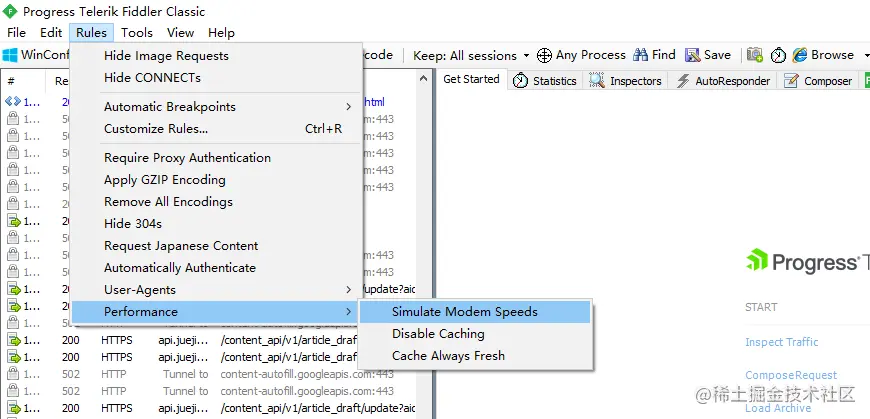The width and height of the screenshot is (870, 419).
Task: Click the Inspect Traffic link
Action: point(781,342)
